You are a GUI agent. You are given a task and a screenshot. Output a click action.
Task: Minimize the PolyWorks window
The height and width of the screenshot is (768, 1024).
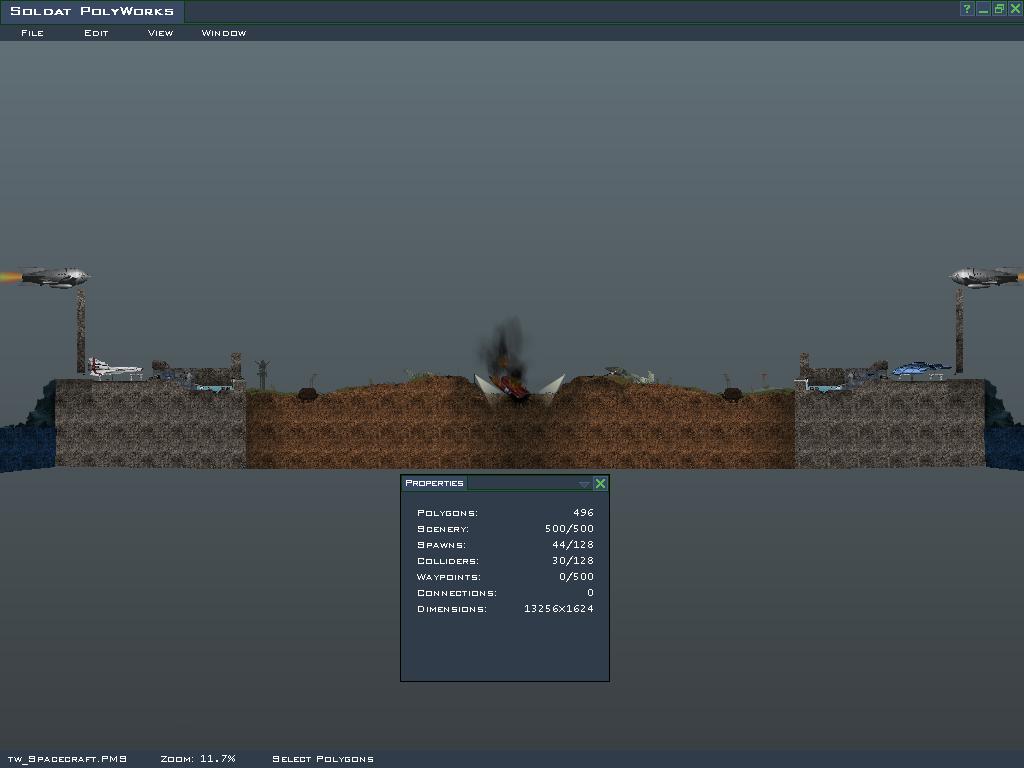pos(983,9)
